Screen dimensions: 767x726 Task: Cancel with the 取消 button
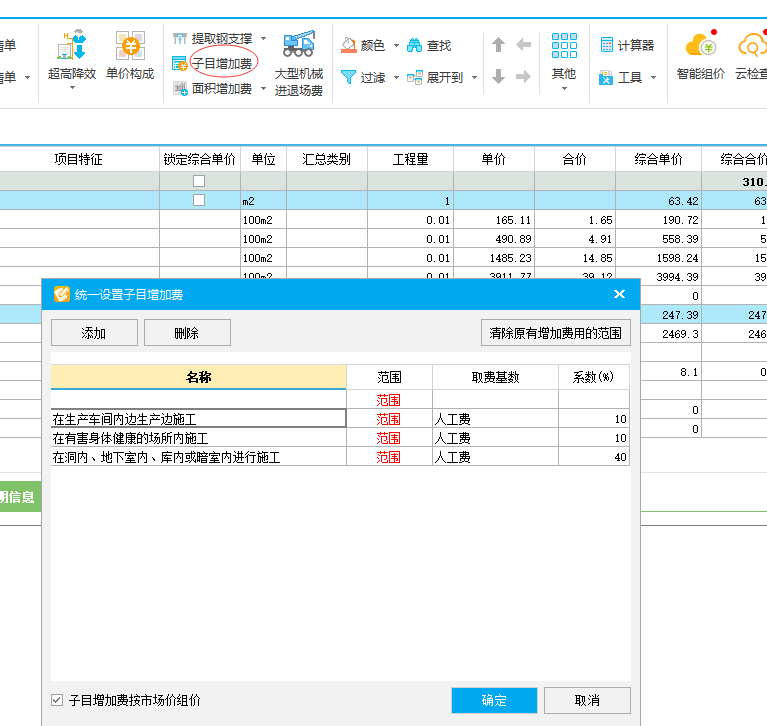pyautogui.click(x=587, y=700)
